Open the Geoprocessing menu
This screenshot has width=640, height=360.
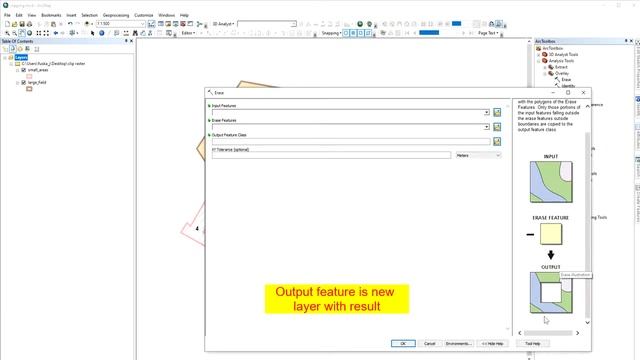coord(116,15)
